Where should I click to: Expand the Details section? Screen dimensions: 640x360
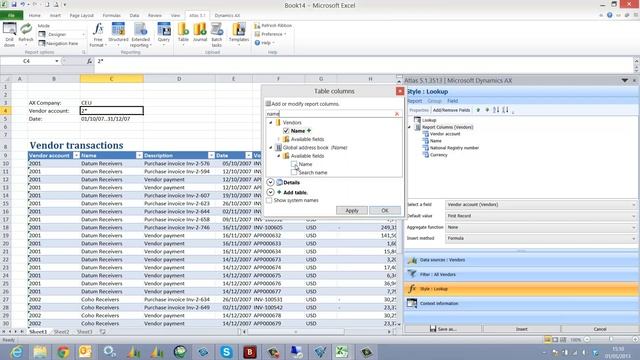[270, 182]
